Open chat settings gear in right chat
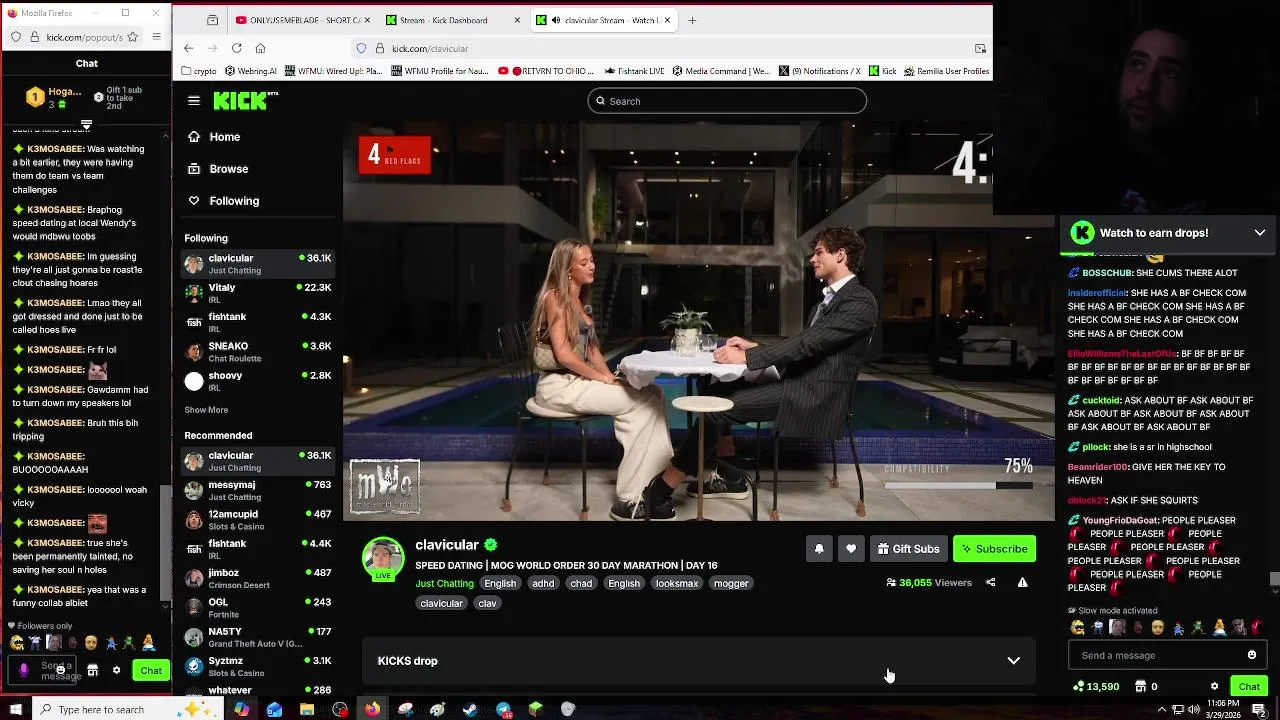The height and width of the screenshot is (720, 1280). (1214, 686)
